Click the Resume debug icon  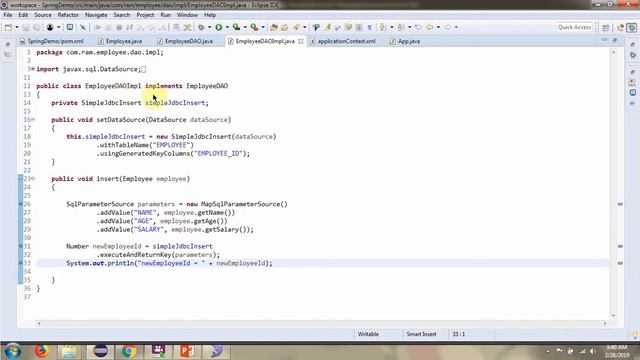(x=98, y=27)
